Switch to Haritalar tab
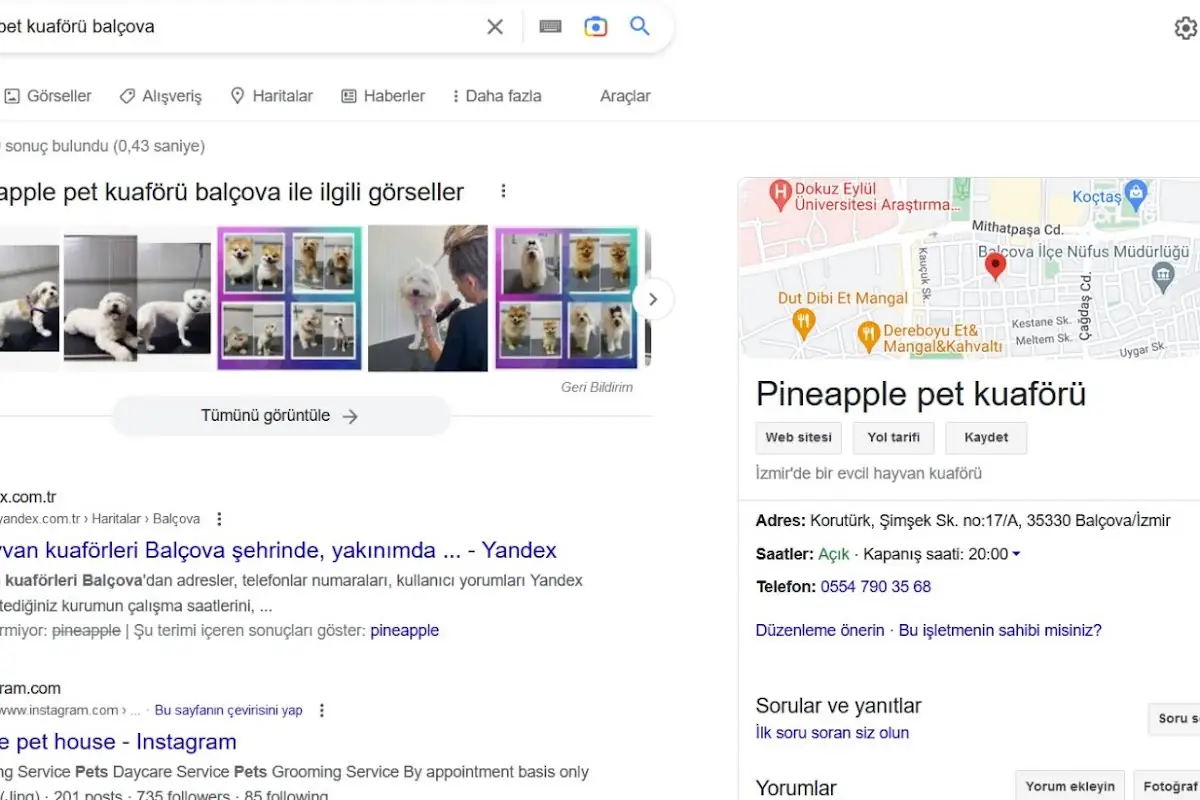The image size is (1200, 800). tap(272, 96)
